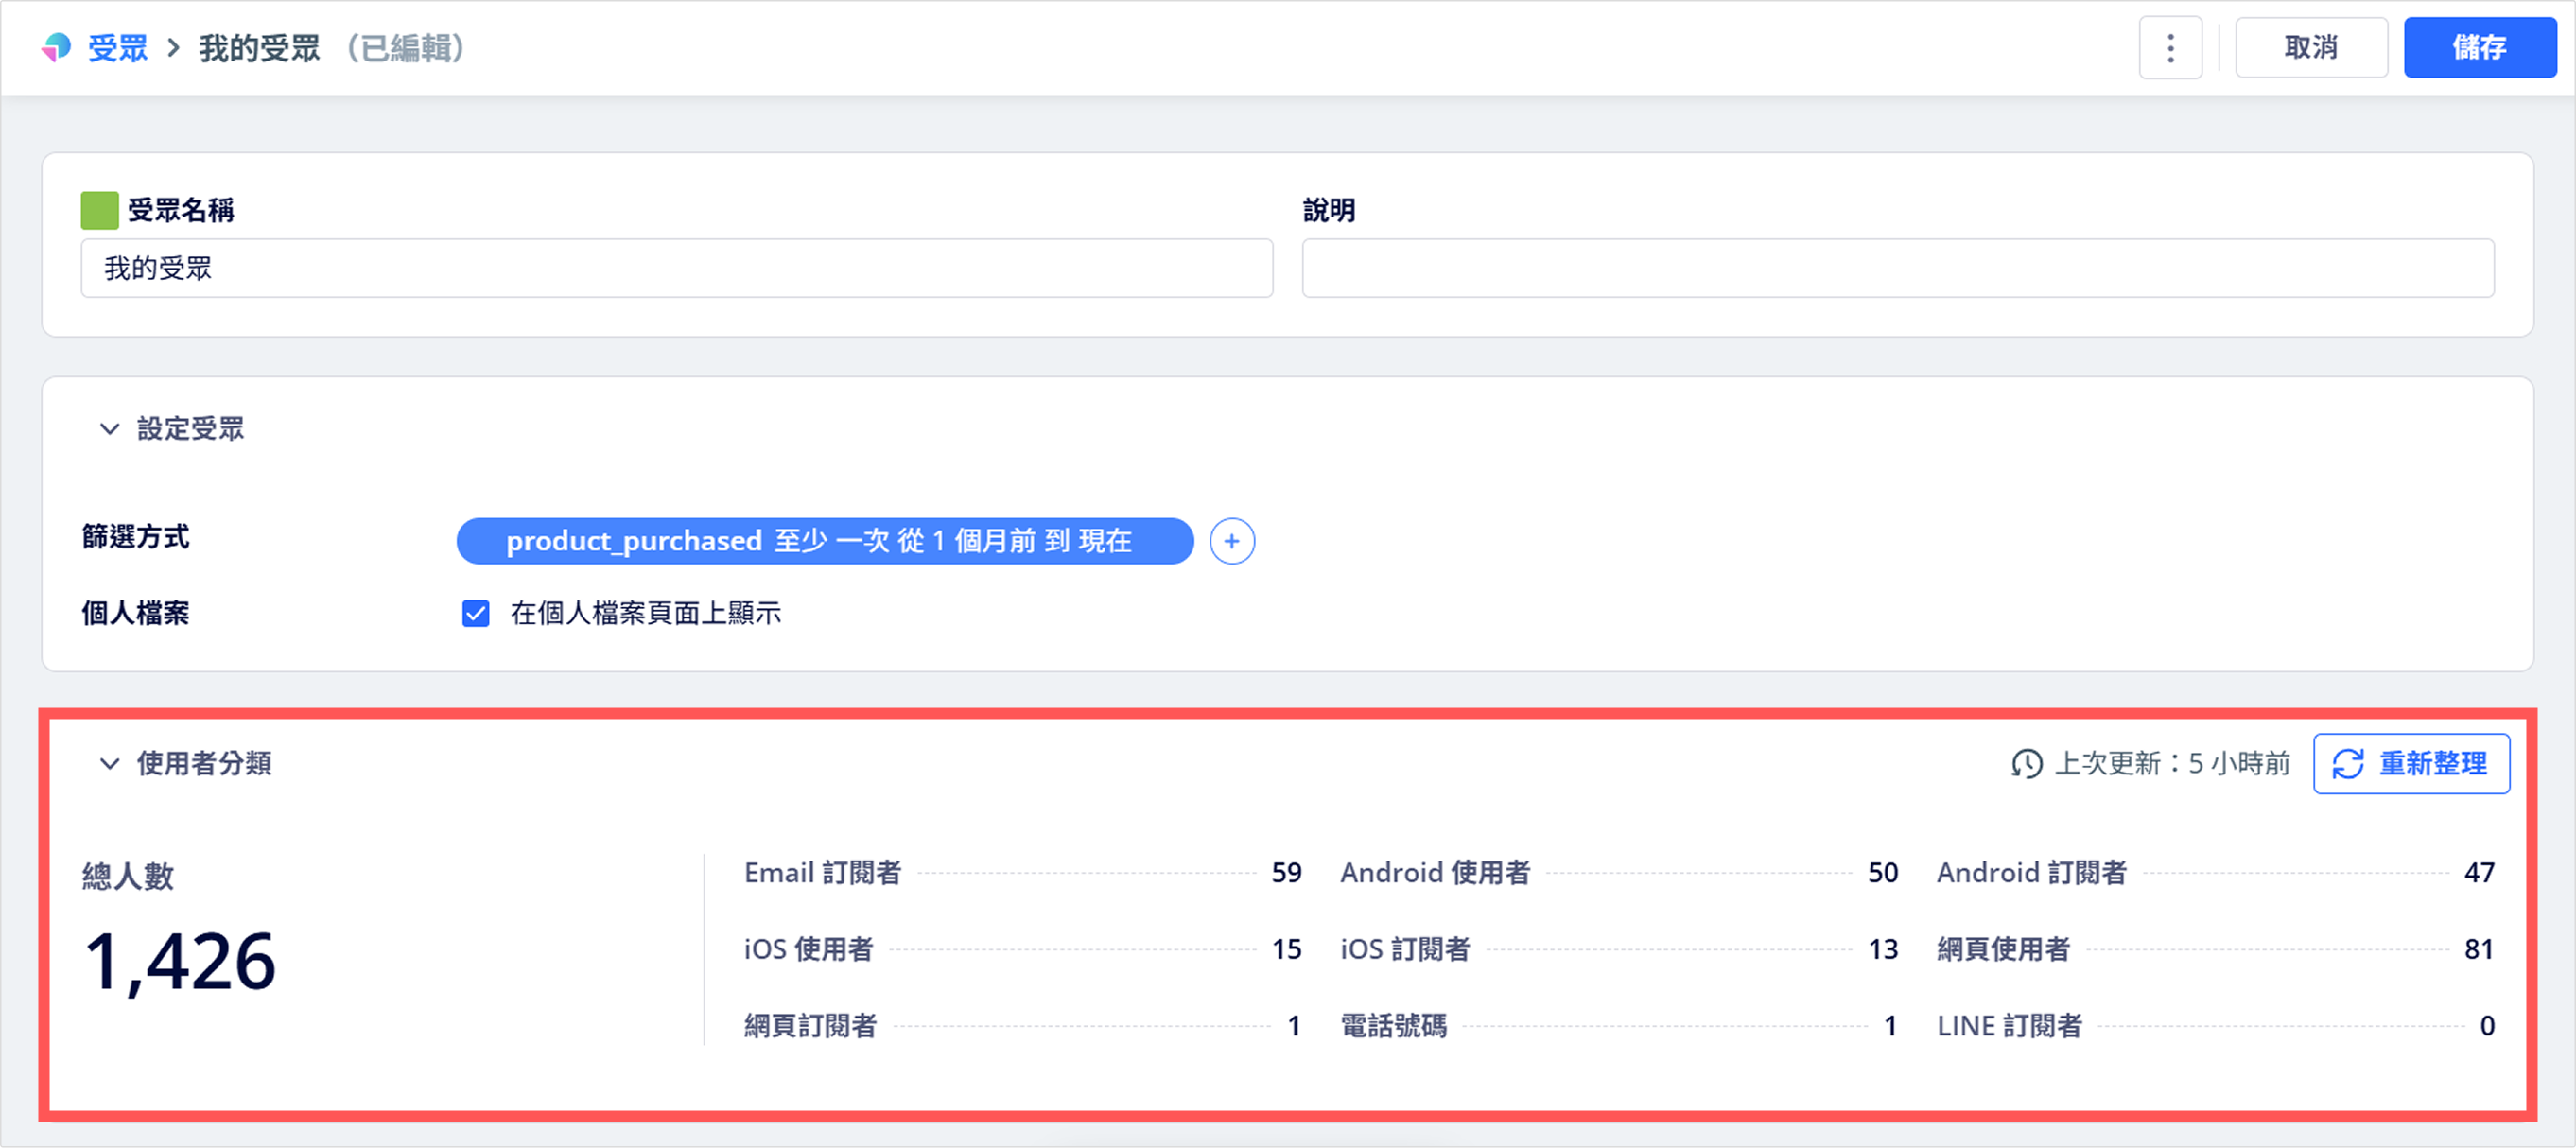Click the empty 說明 input field
The width and height of the screenshot is (2576, 1148).
1897,268
